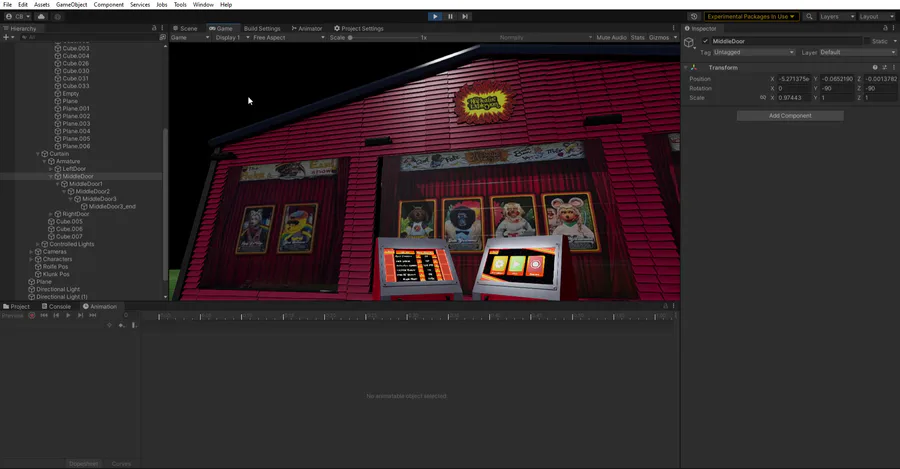Toggle the Inspector lock icon
This screenshot has width=900, height=469.
[885, 28]
